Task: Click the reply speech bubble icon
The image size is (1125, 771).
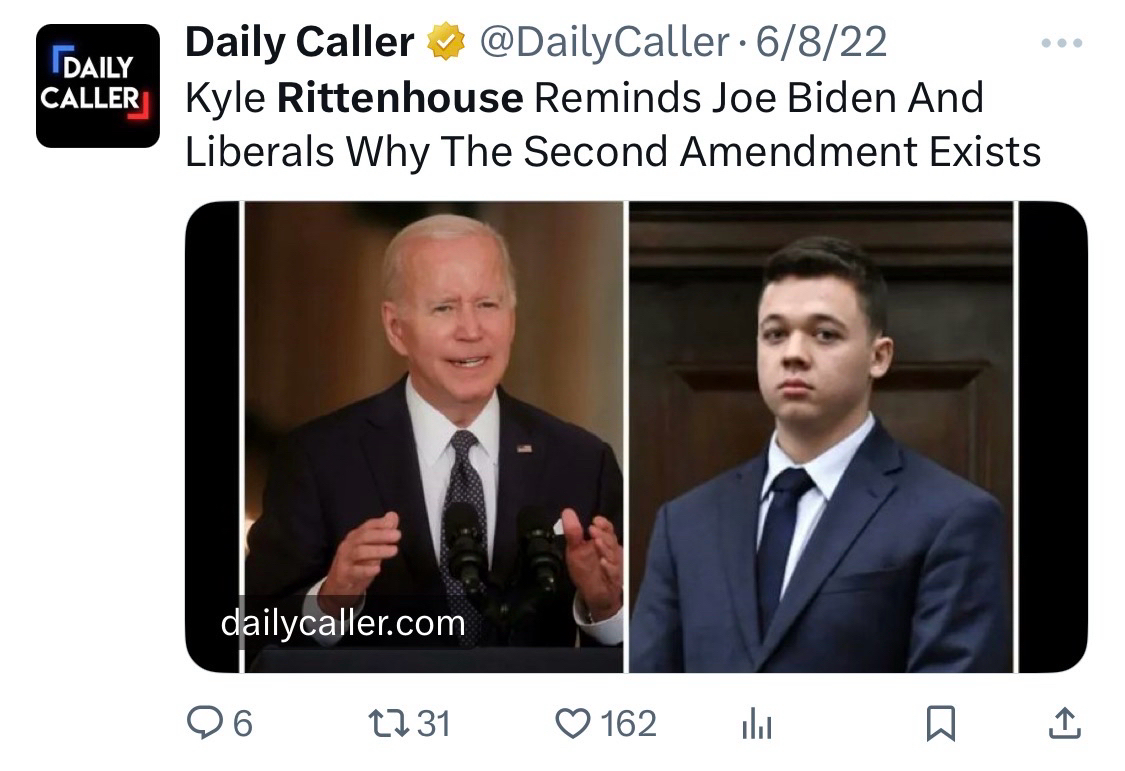Action: click(x=204, y=722)
